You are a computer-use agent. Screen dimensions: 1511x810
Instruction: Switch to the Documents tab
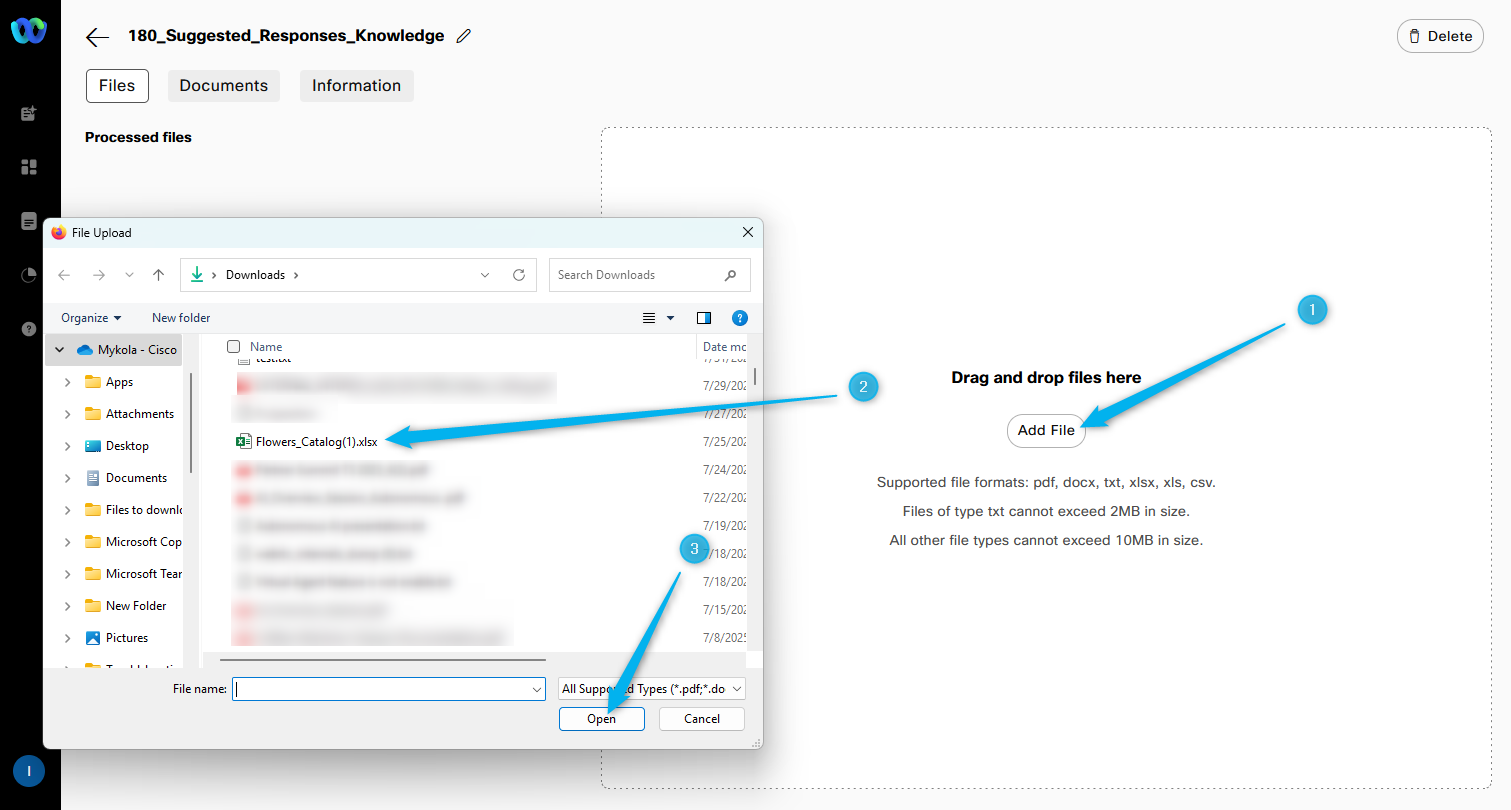(223, 86)
